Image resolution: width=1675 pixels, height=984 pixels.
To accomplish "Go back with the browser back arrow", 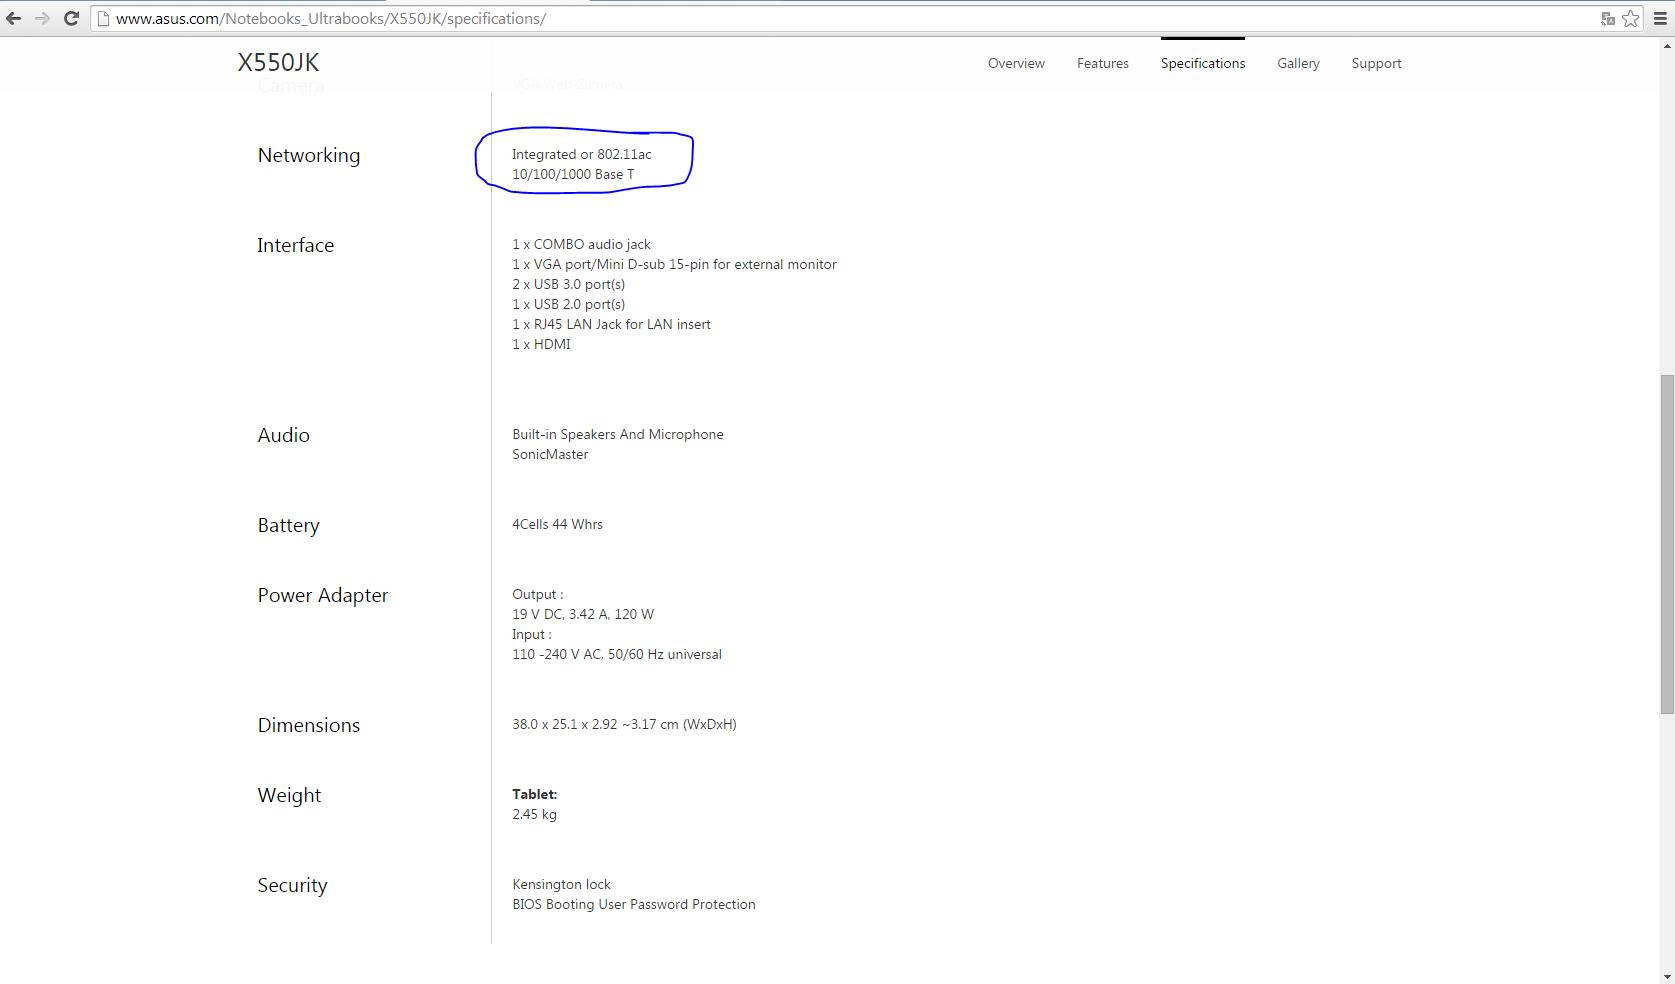I will point(14,18).
